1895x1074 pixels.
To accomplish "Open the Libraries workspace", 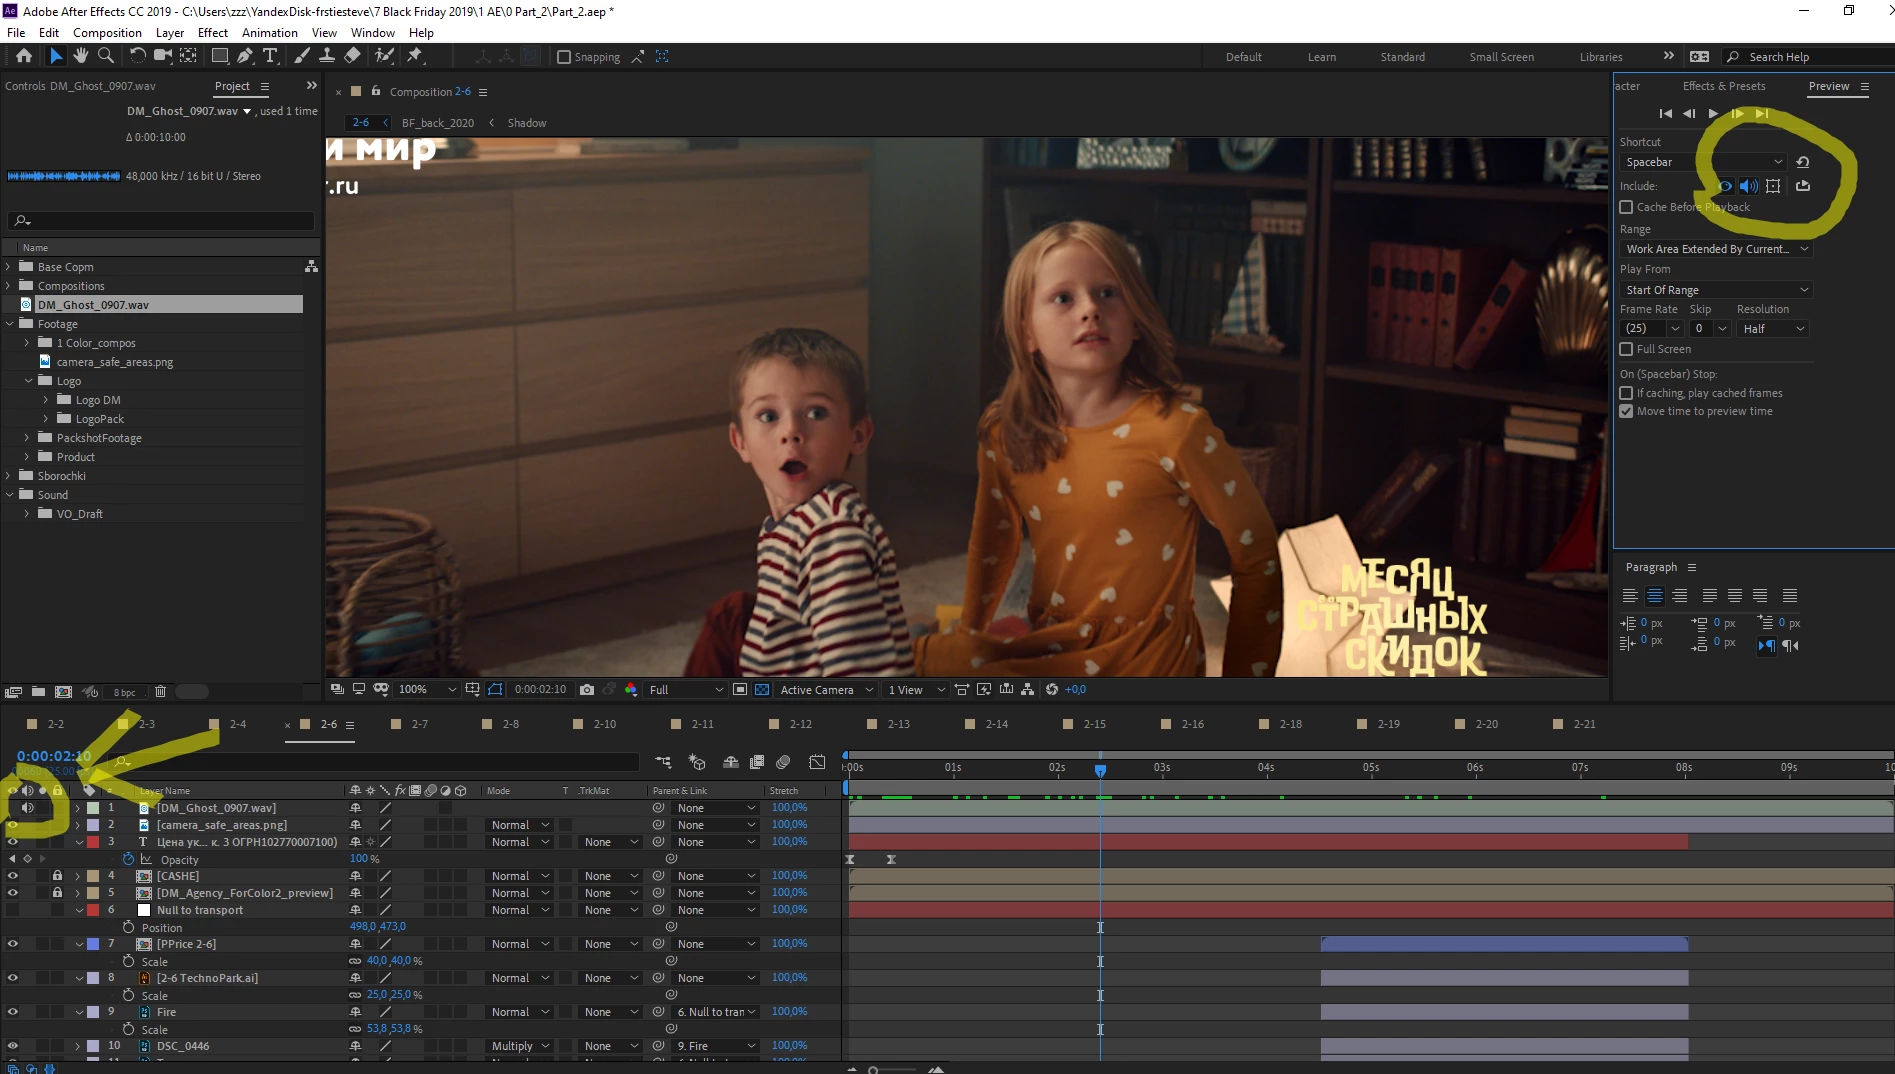I will (1601, 57).
